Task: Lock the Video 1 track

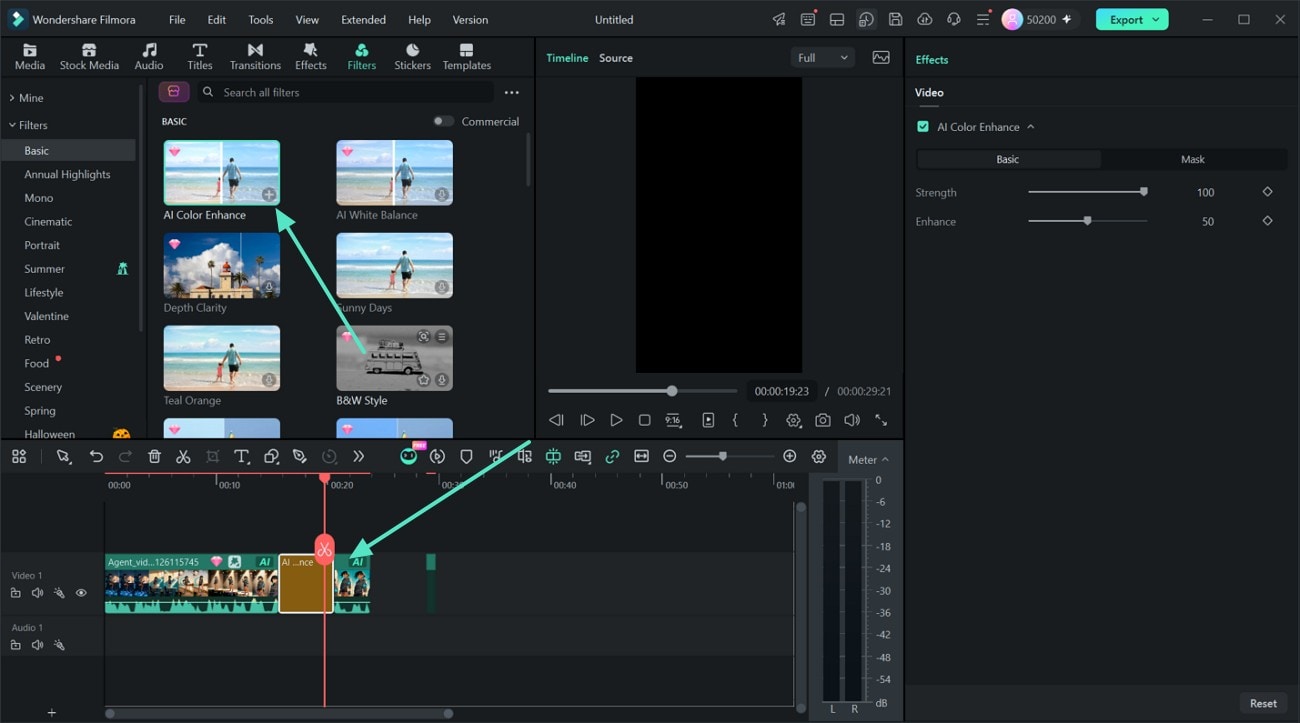Action: click(x=16, y=593)
